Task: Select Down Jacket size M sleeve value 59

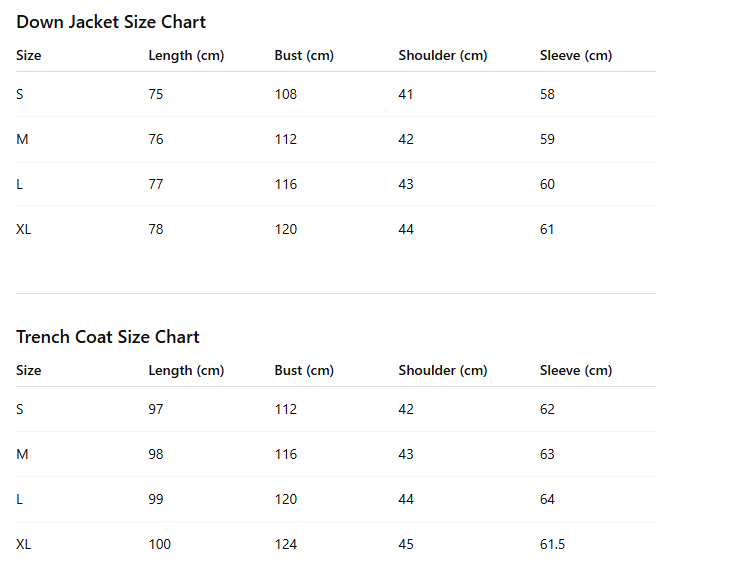Action: coord(547,139)
